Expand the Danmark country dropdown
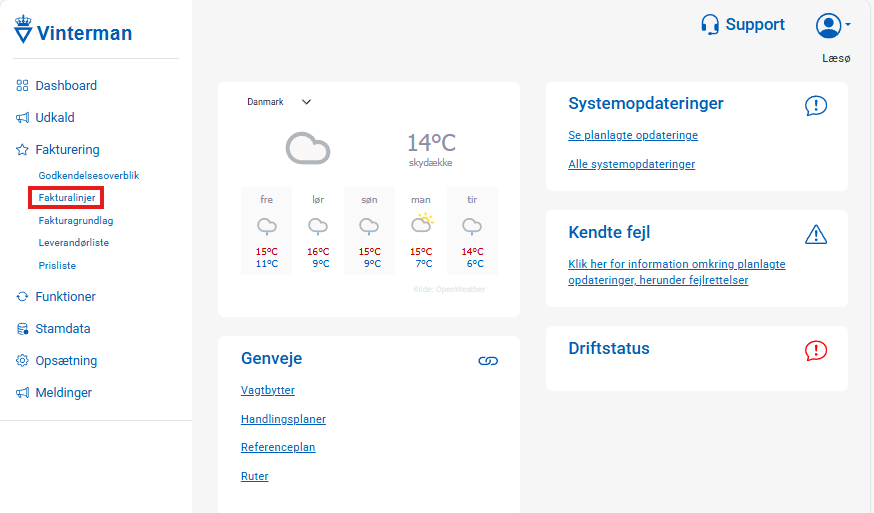 pyautogui.click(x=279, y=101)
